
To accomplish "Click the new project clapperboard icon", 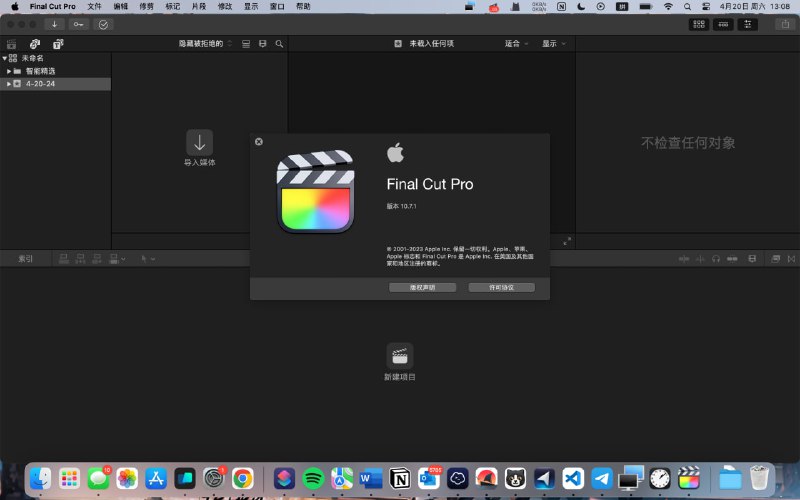I will point(400,355).
